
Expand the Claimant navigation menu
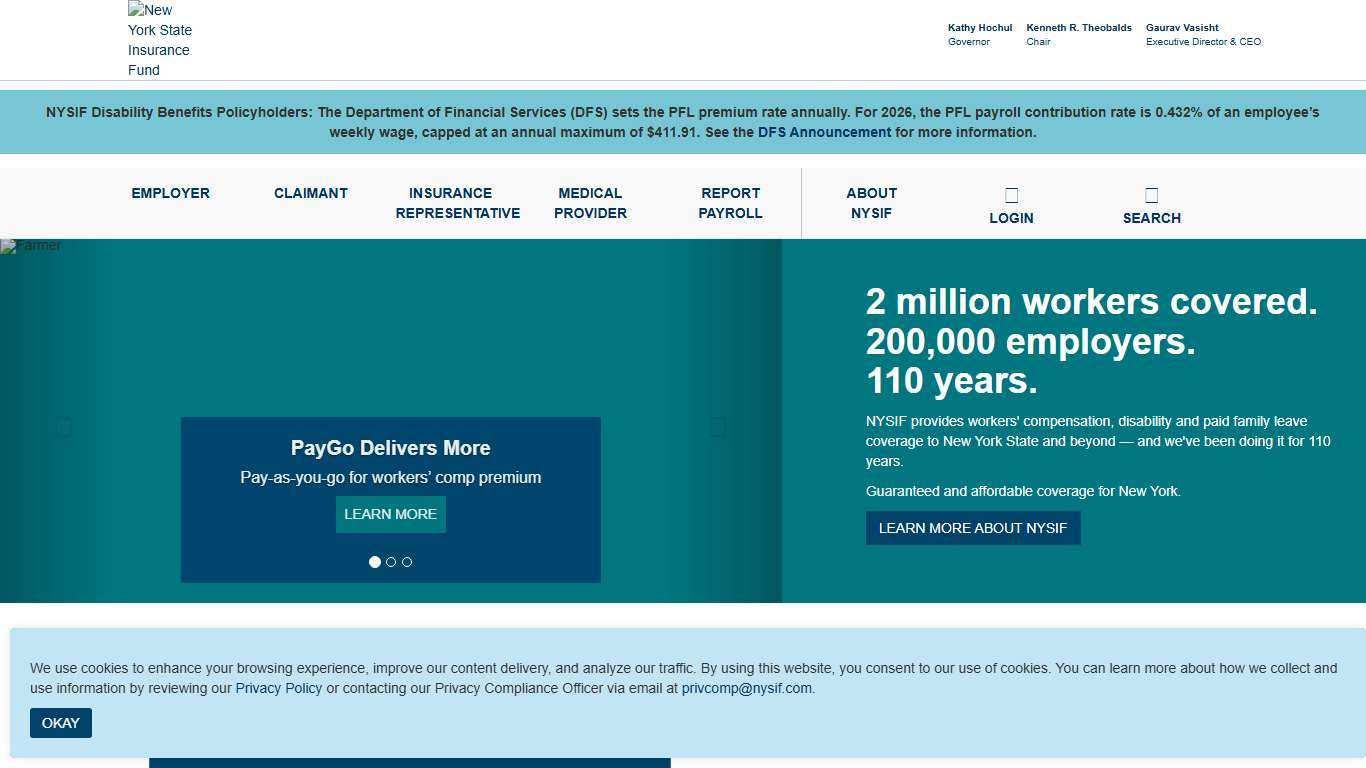coord(311,193)
